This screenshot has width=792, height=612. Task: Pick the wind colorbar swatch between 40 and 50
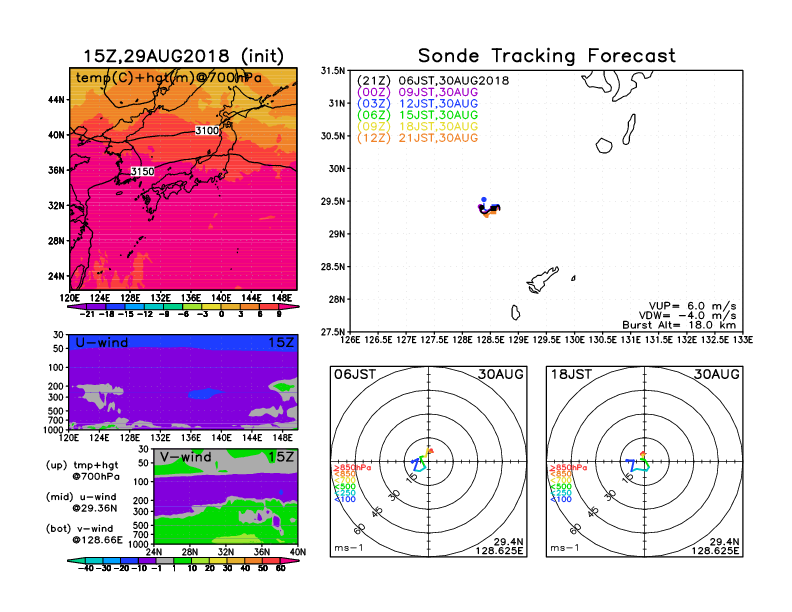tap(253, 560)
